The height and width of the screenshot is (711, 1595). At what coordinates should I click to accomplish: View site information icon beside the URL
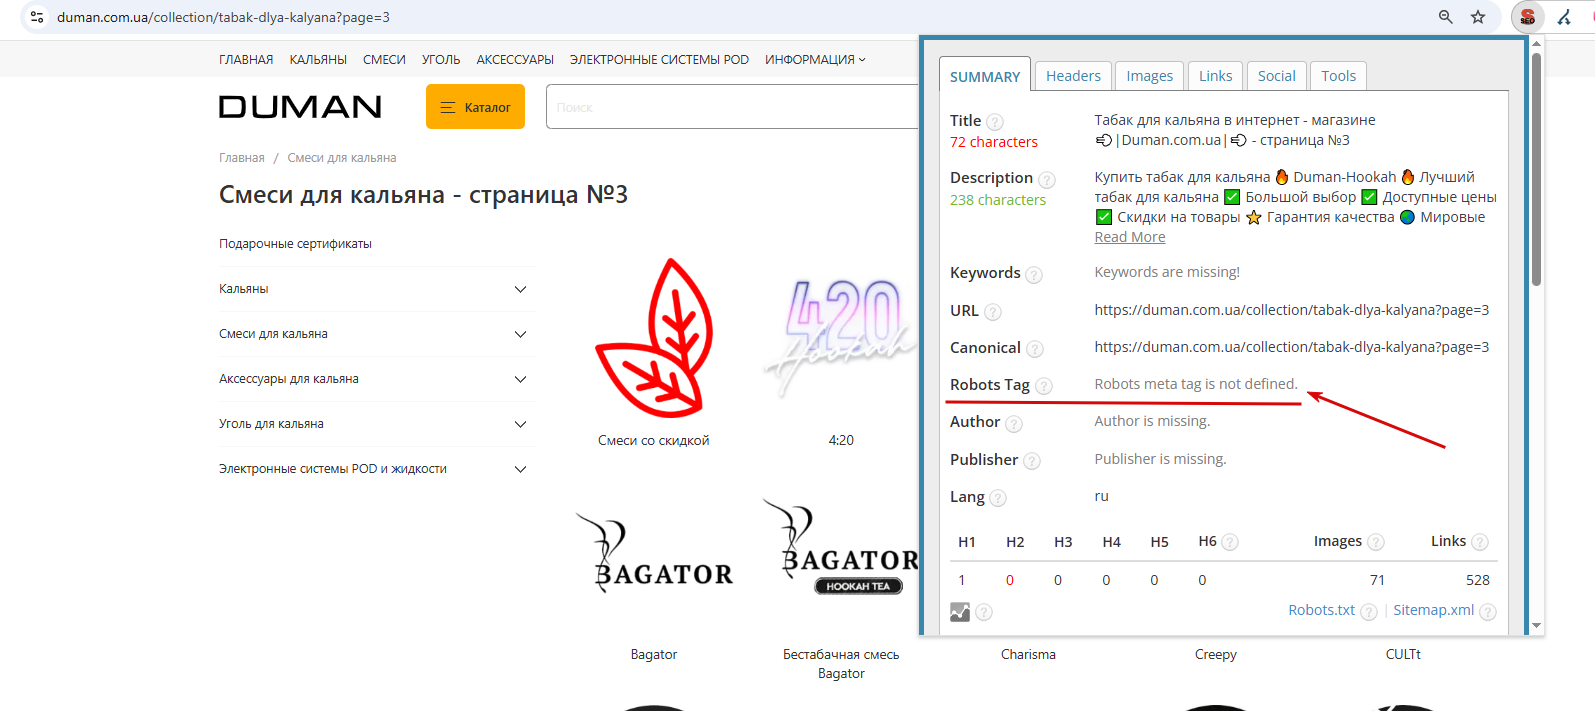(37, 17)
